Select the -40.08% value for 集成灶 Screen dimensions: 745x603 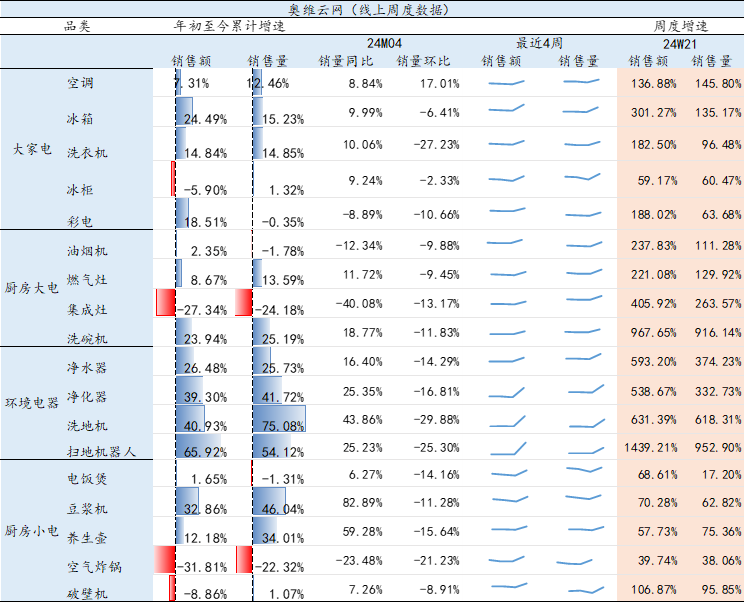359,304
